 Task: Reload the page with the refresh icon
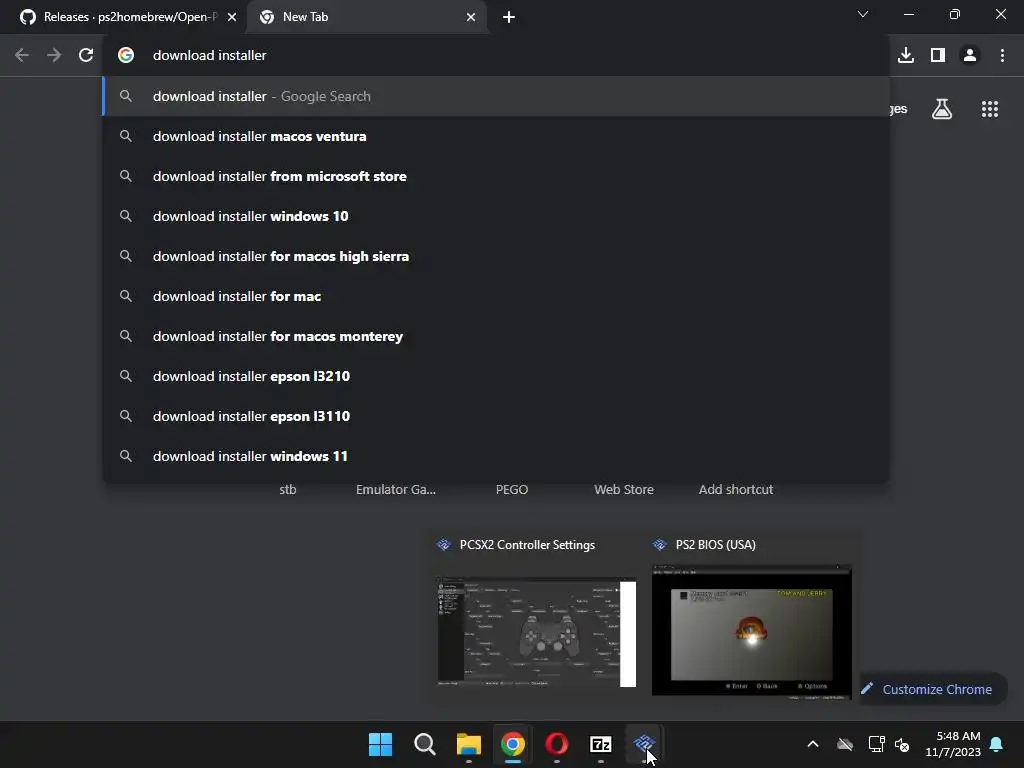click(x=86, y=56)
